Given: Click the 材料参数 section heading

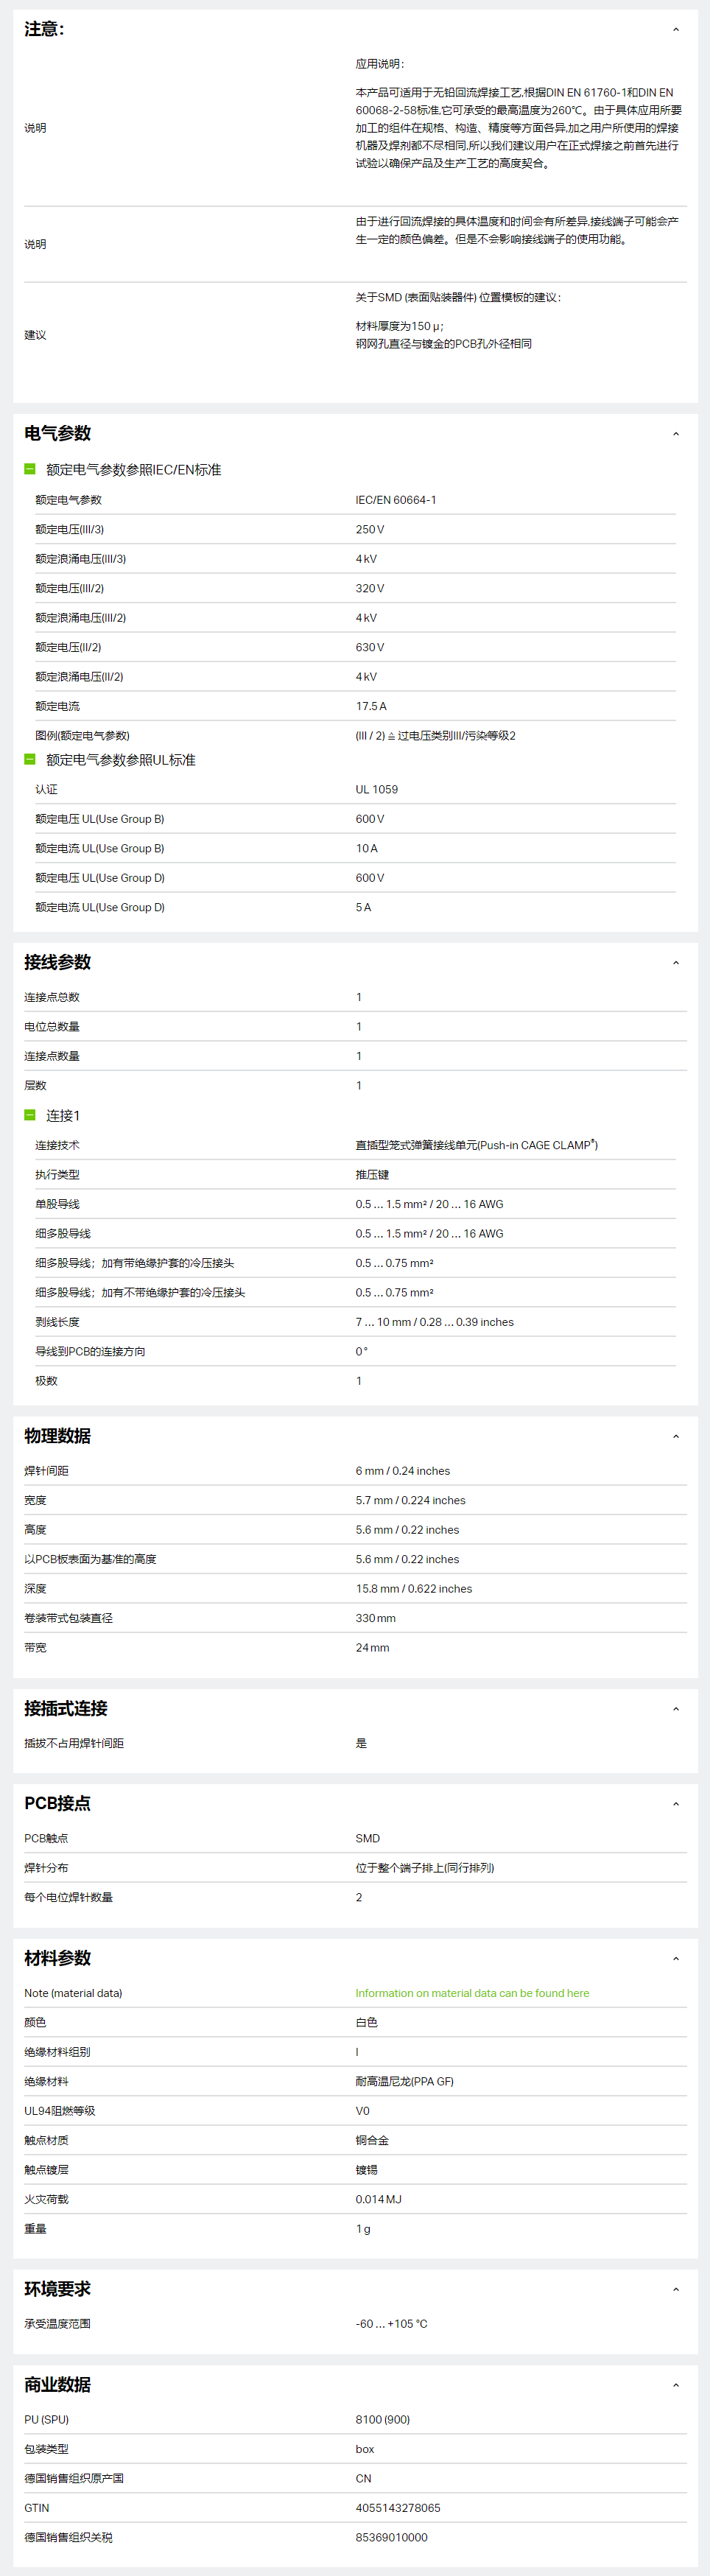Looking at the screenshot, I should (58, 1958).
